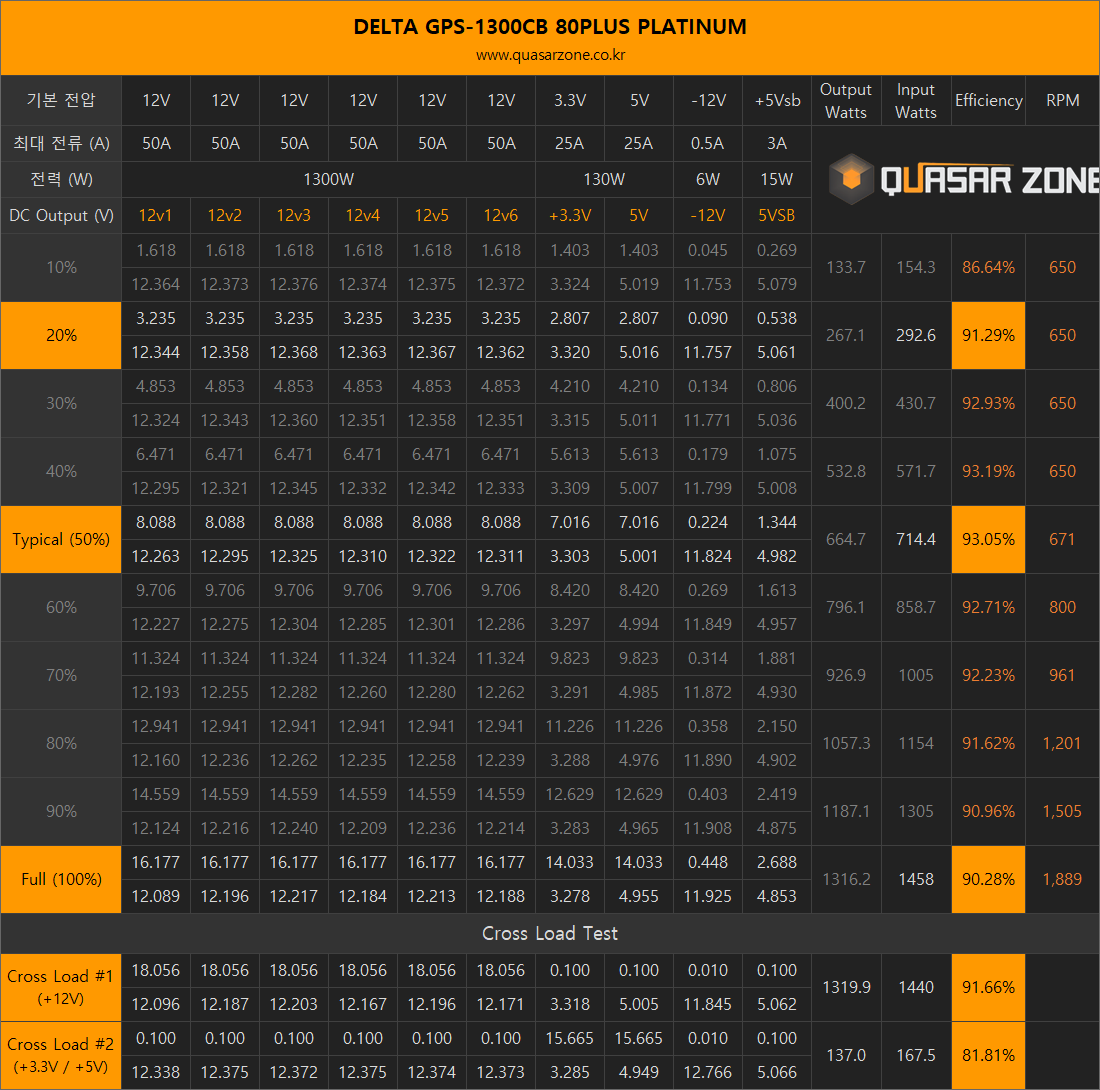This screenshot has height=1090, width=1100.
Task: Select the Full (100%) row label
Action: pyautogui.click(x=61, y=879)
